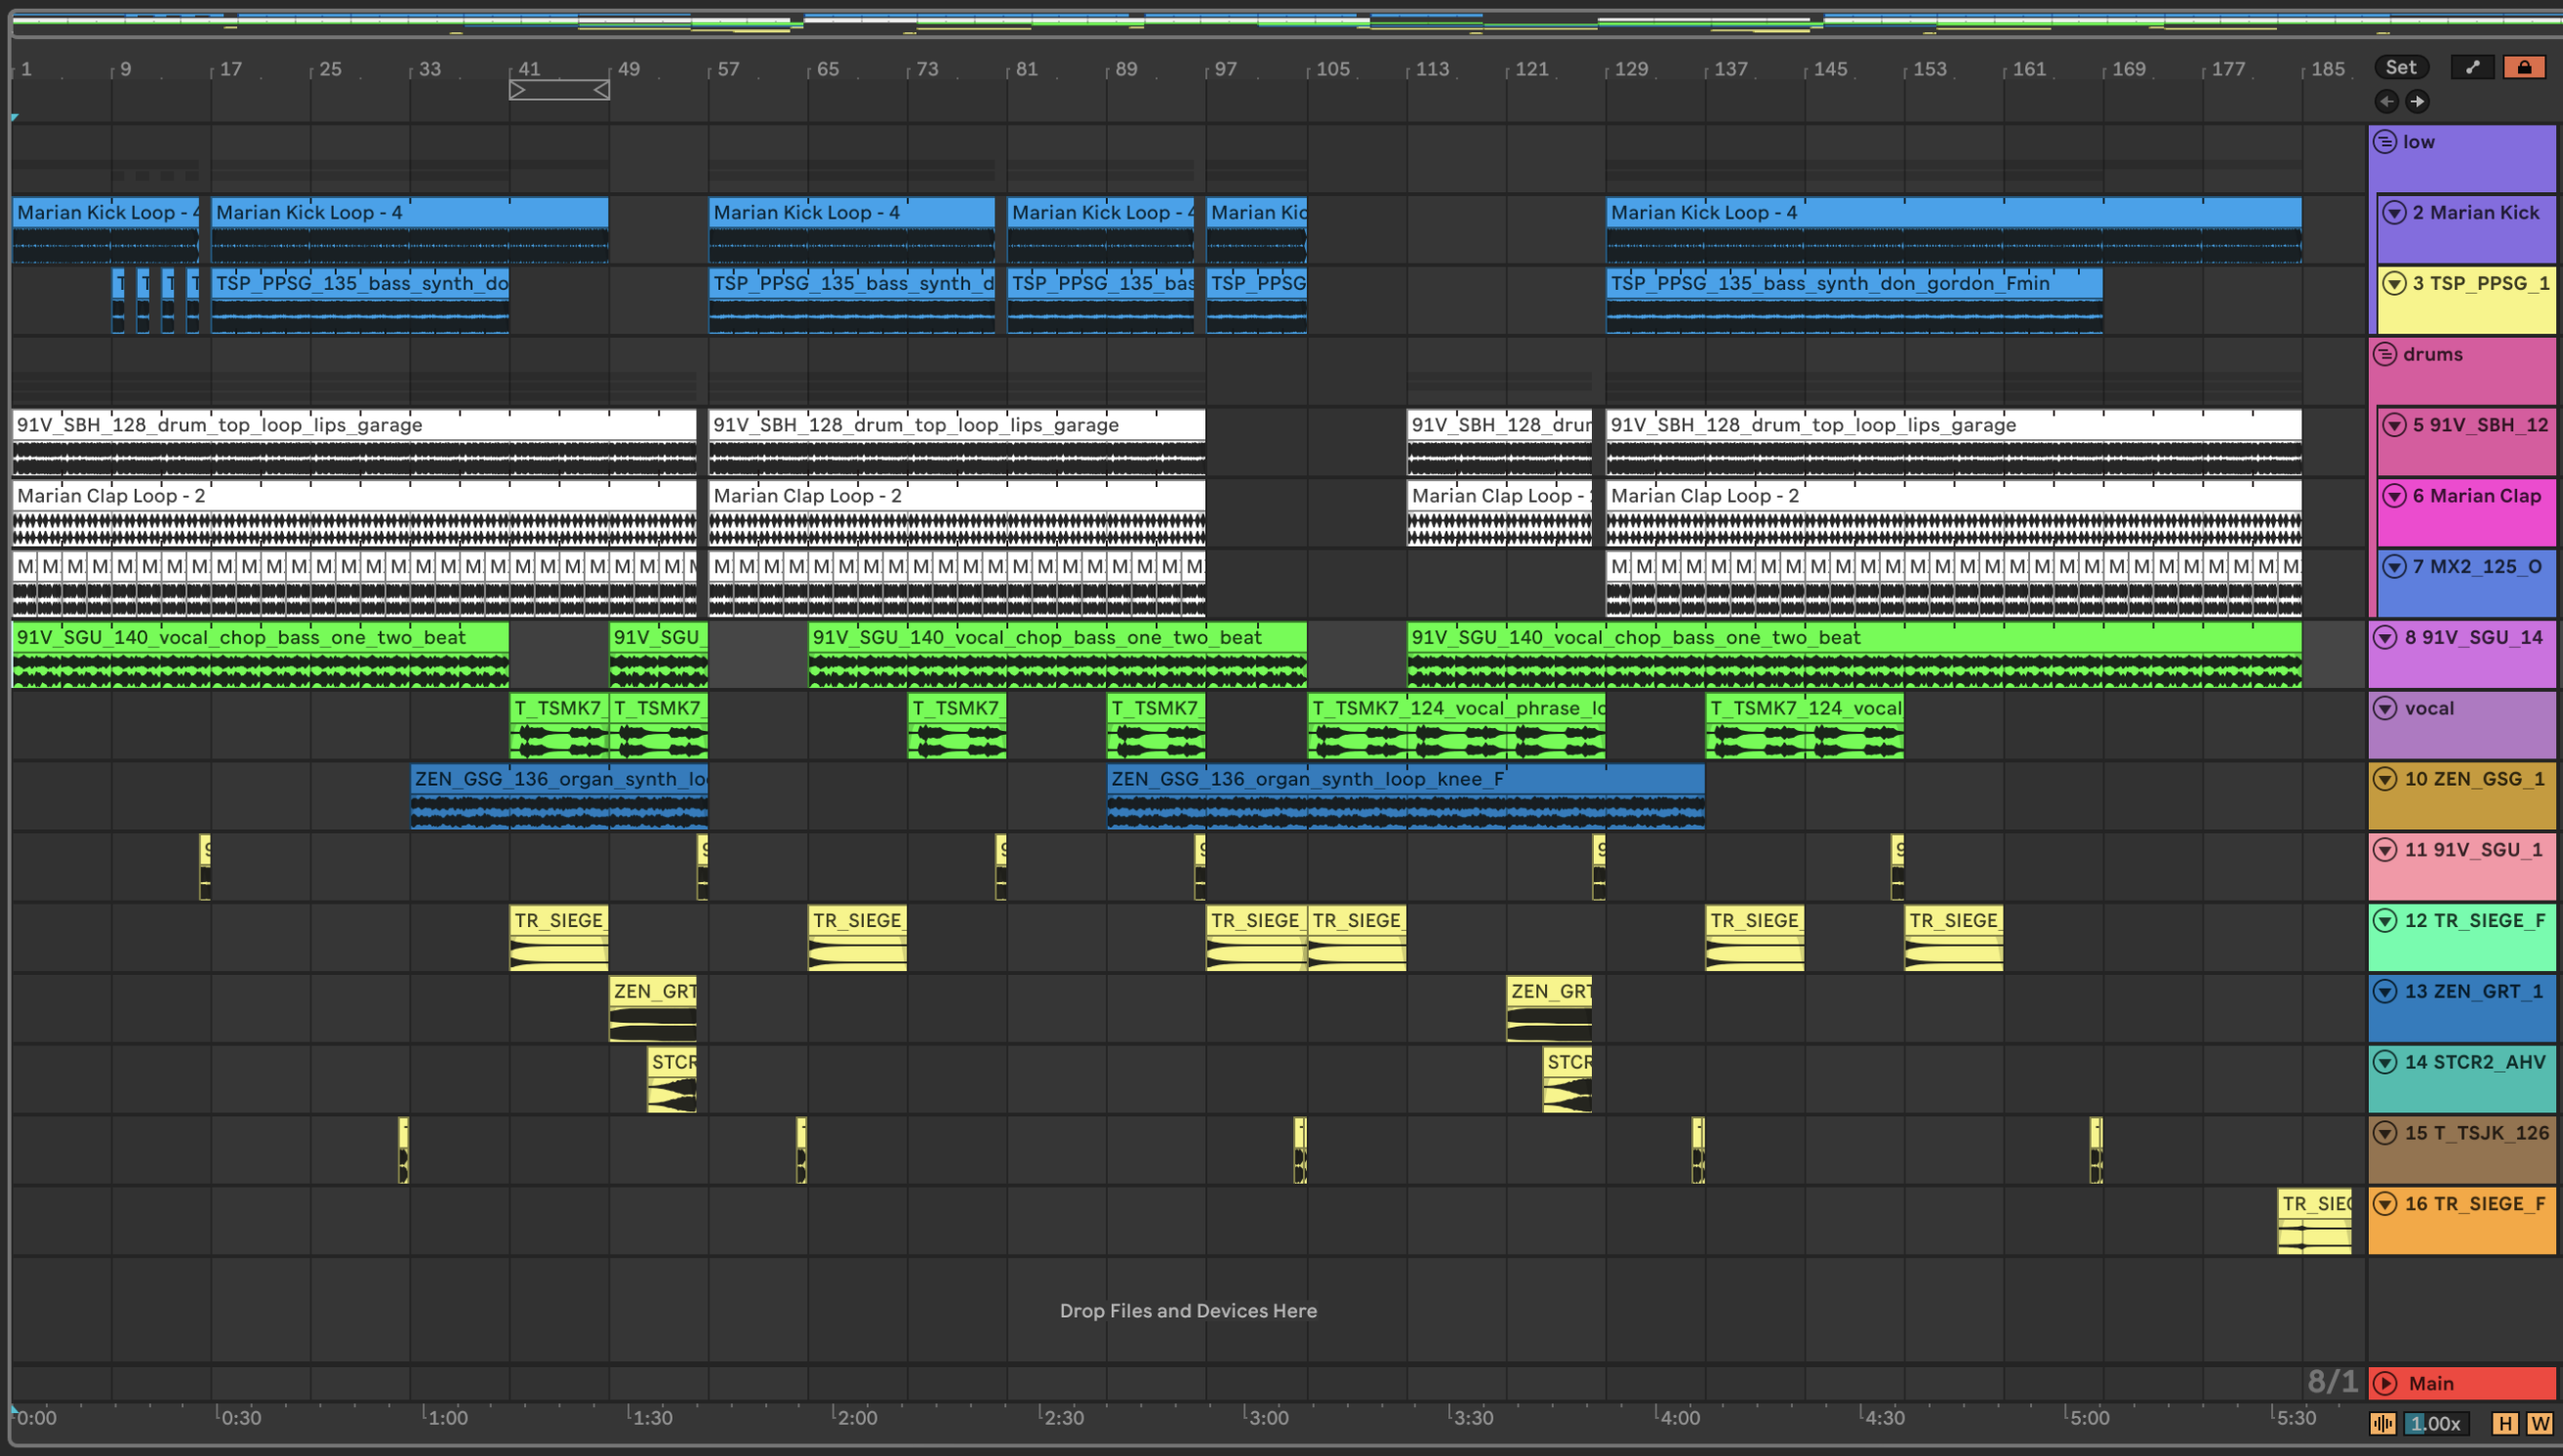Unfold the 'vocal' track arrow
This screenshot has width=2563, height=1456.
(2385, 708)
